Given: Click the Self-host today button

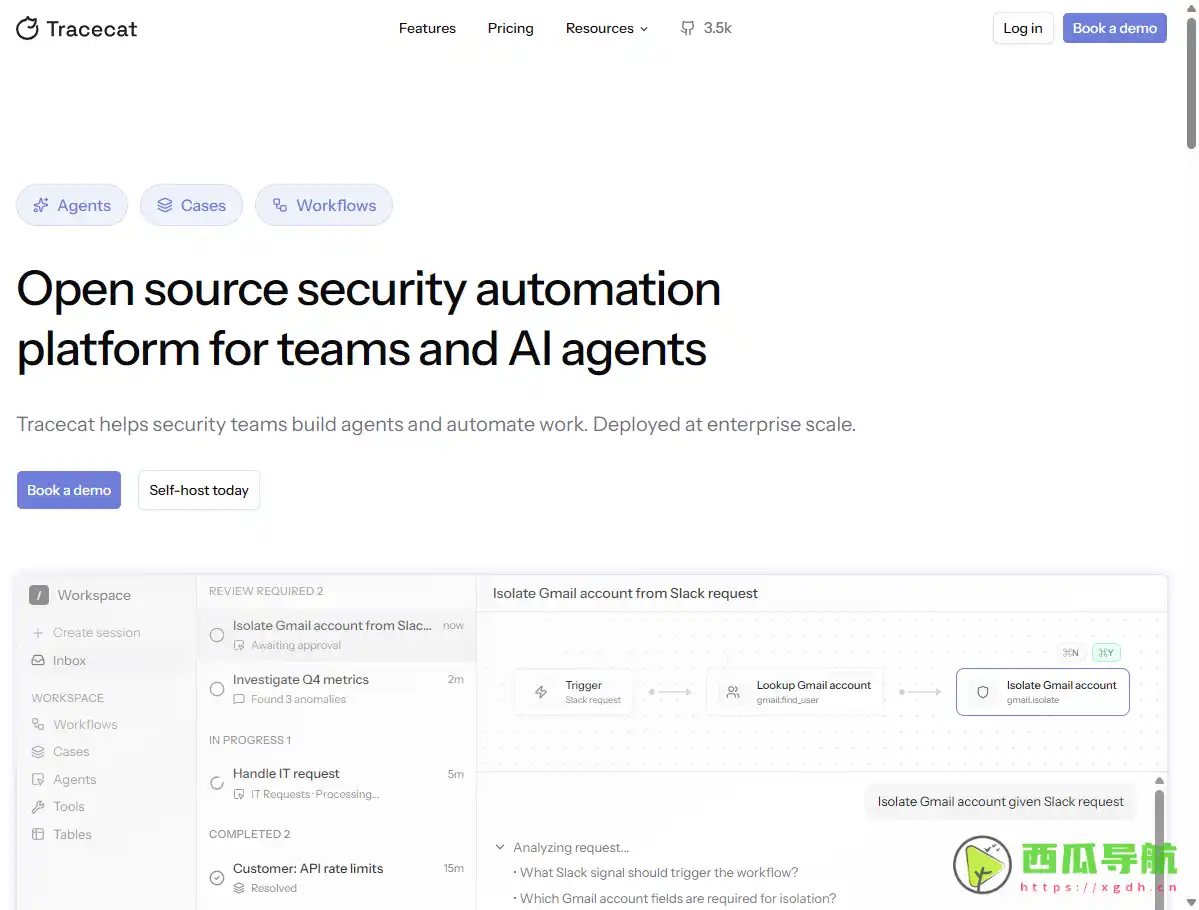Looking at the screenshot, I should pos(199,490).
